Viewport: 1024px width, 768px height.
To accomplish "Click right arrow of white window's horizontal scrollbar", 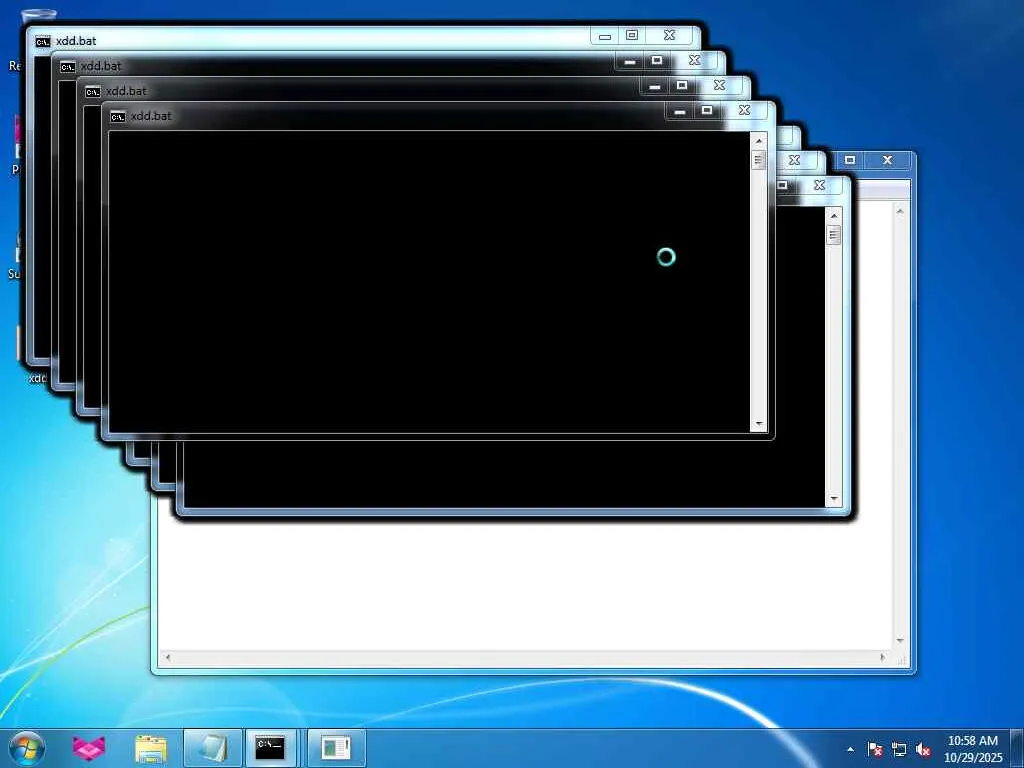I will [x=883, y=658].
